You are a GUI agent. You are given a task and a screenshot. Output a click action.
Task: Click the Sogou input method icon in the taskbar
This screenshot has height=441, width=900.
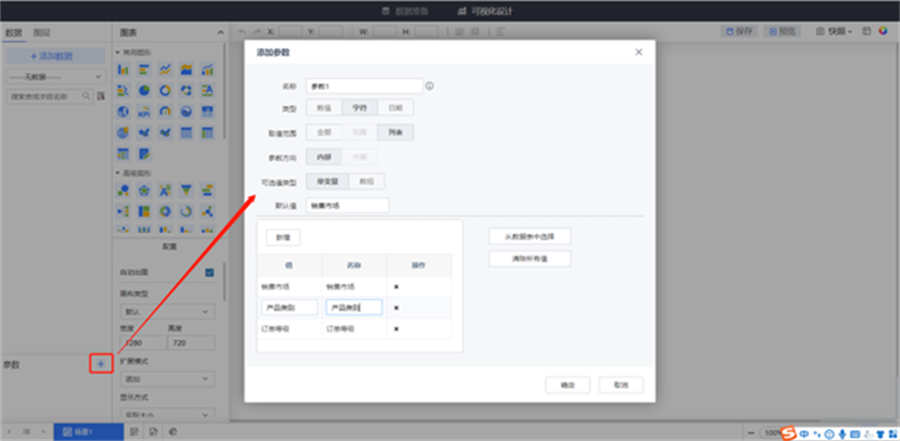789,432
